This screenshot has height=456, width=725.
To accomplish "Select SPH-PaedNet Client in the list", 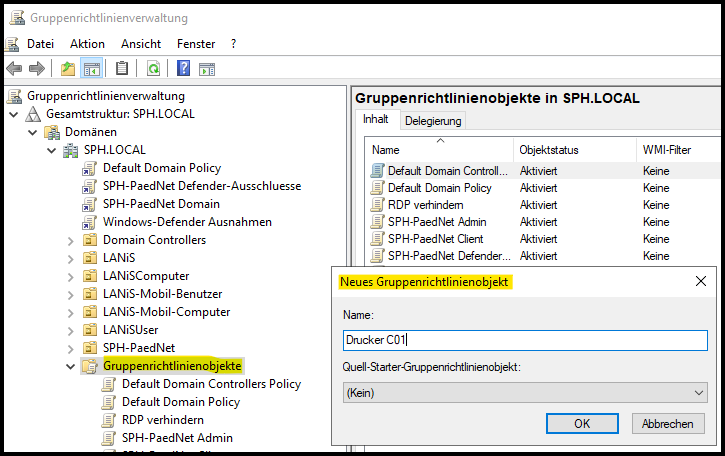I will coord(436,239).
